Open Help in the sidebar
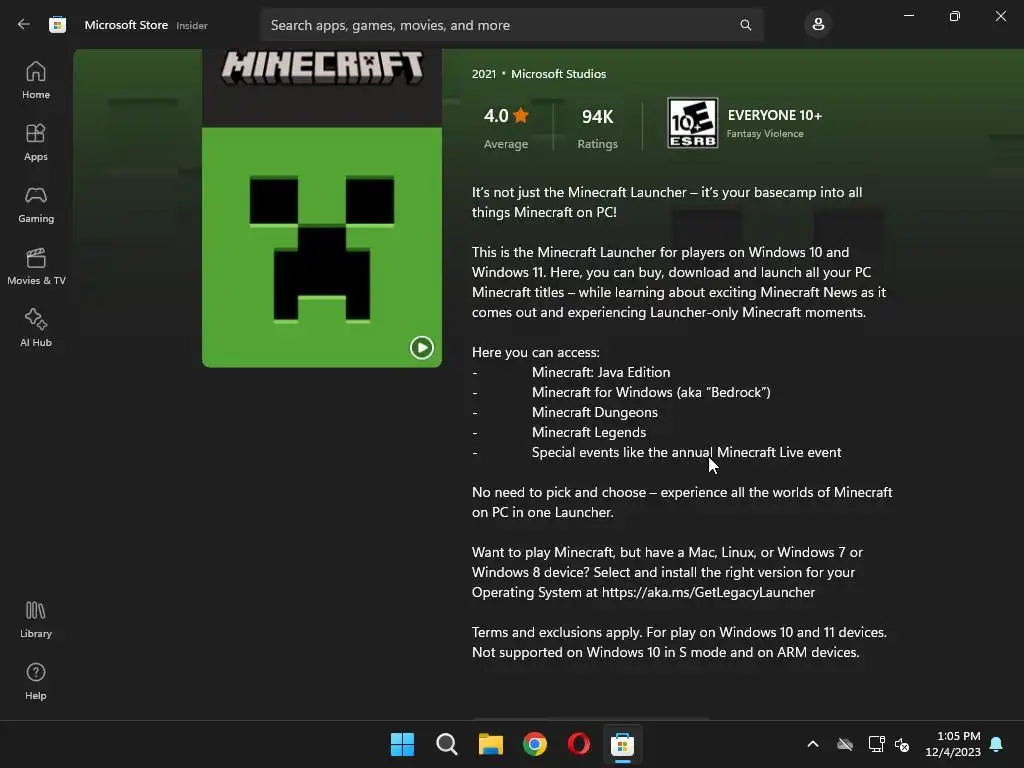Image resolution: width=1024 pixels, height=768 pixels. 36,682
